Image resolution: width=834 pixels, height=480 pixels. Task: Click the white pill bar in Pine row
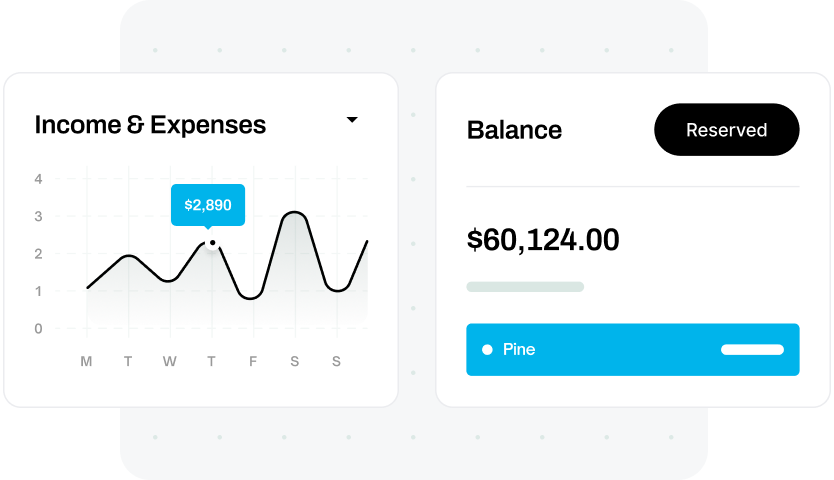click(x=752, y=350)
